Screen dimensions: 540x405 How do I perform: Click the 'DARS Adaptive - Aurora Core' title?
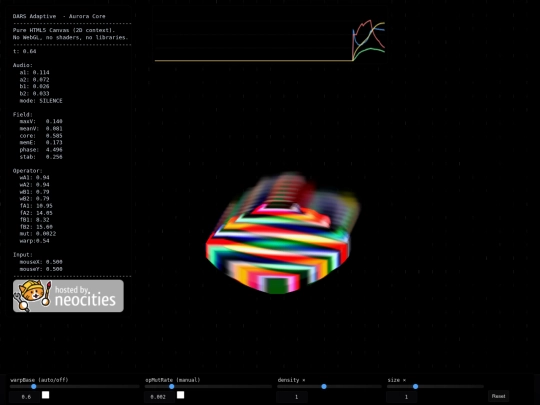click(59, 16)
